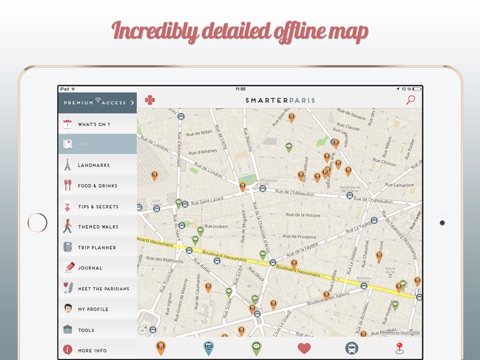The height and width of the screenshot is (360, 480).
Task: Select the Landmarks menu item
Action: click(x=98, y=165)
